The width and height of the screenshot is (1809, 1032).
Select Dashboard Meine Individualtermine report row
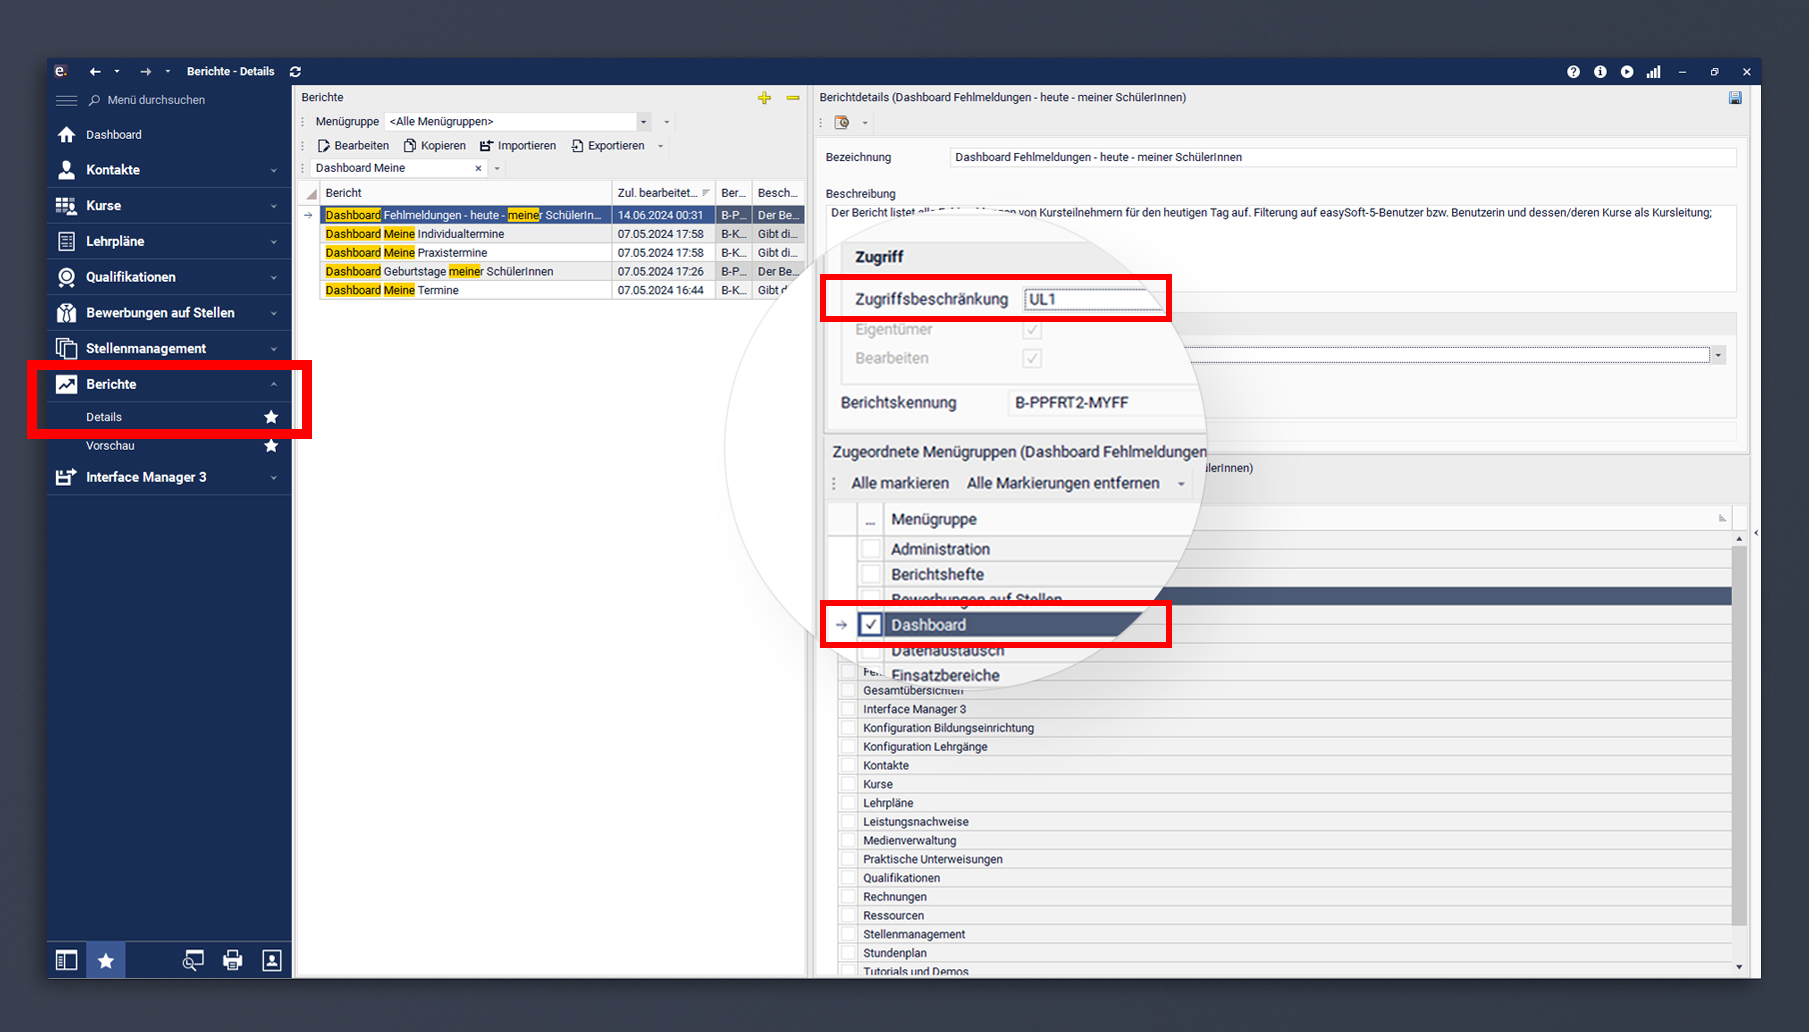[x=561, y=234]
